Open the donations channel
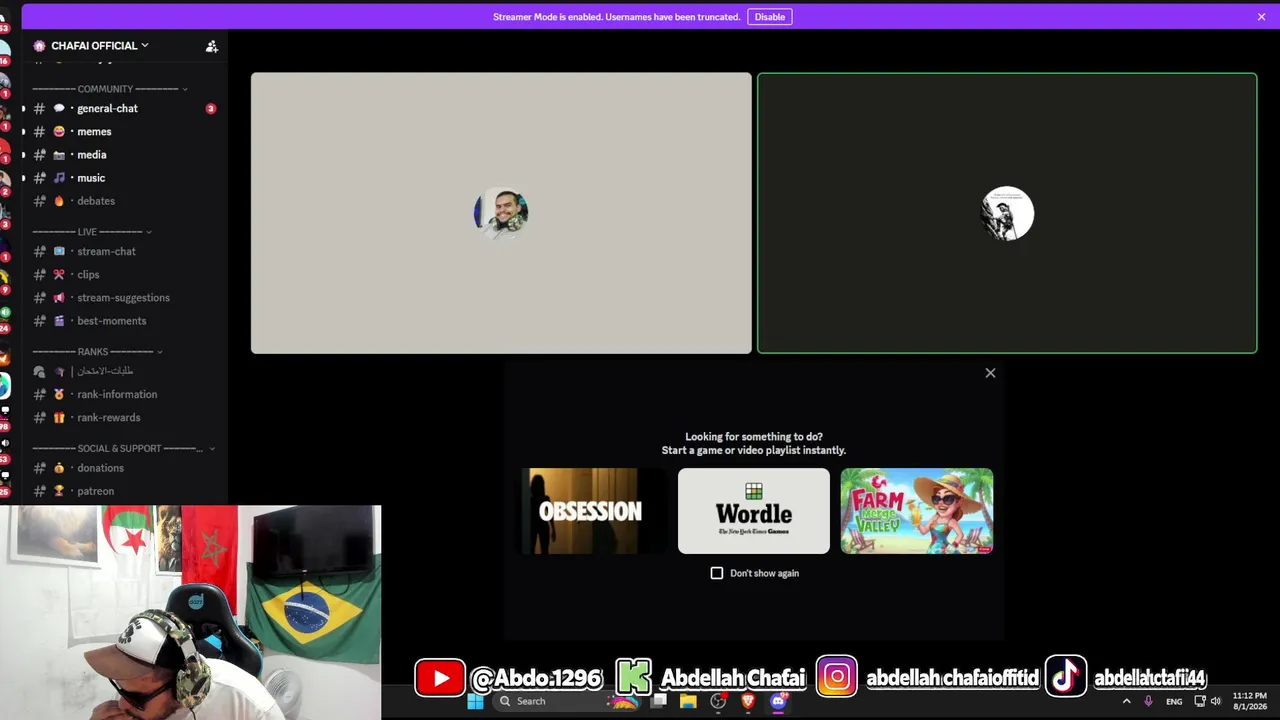This screenshot has height=720, width=1280. (x=125, y=467)
